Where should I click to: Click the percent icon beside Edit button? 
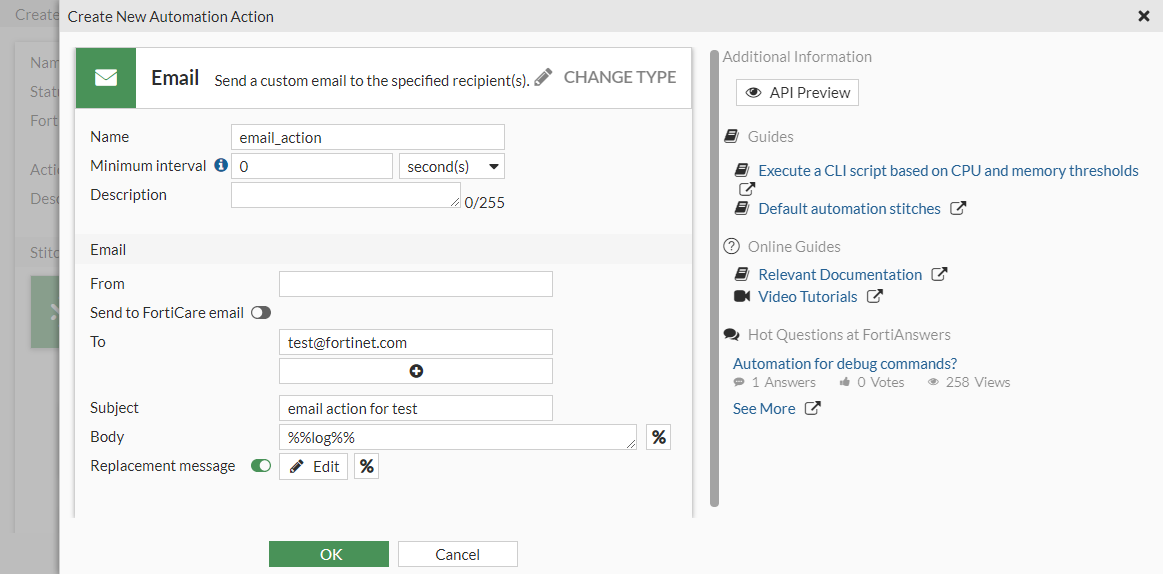[366, 466]
